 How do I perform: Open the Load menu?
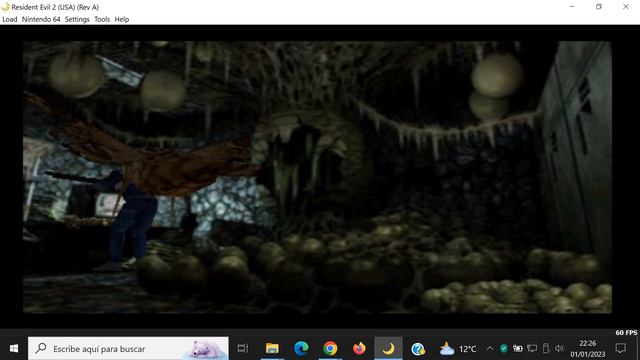(x=10, y=19)
